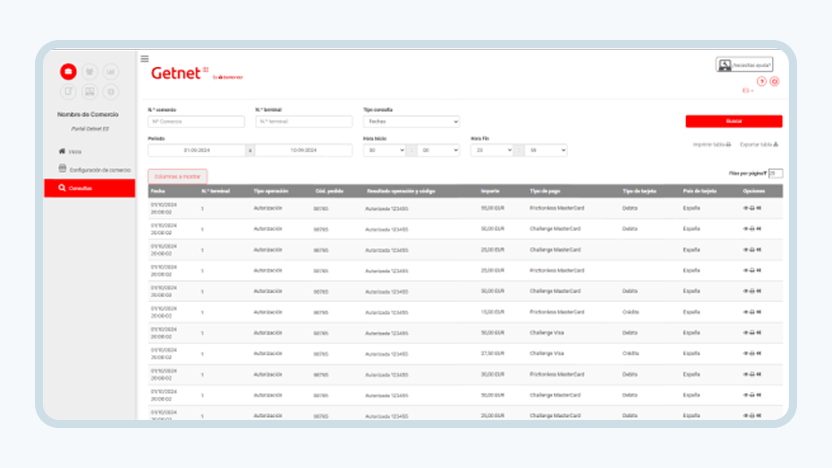Click the Importe column header

[490, 191]
